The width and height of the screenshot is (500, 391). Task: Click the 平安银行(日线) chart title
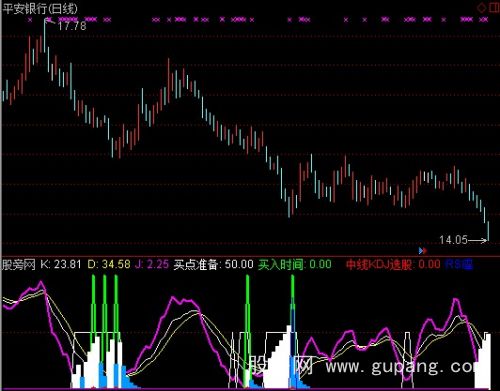(x=40, y=9)
